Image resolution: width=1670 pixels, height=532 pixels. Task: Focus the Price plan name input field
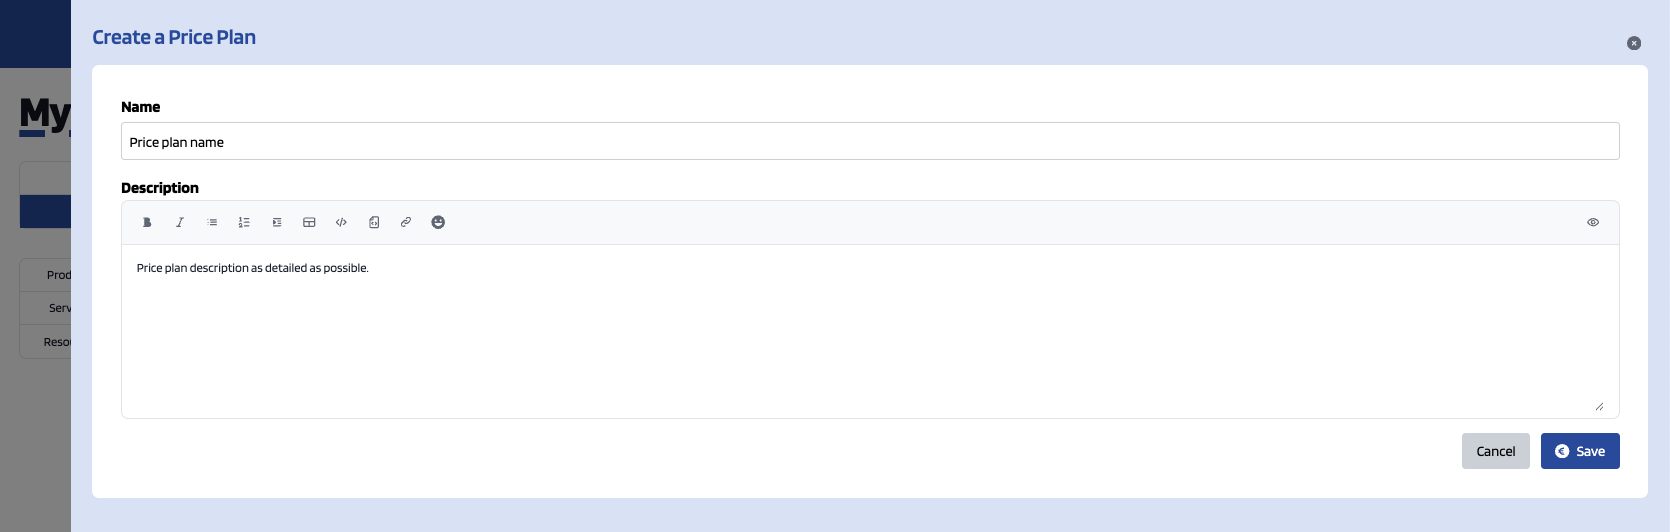pyautogui.click(x=870, y=141)
